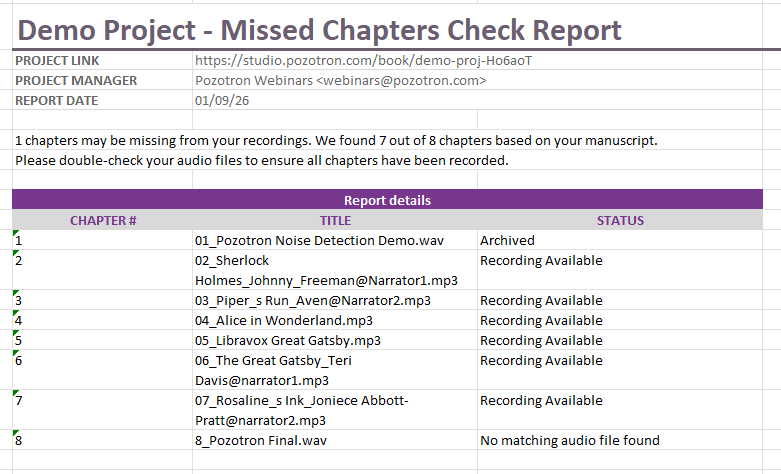Screen dimensions: 781x474
Task: Select the missing chapters summary sentence
Action: point(336,140)
